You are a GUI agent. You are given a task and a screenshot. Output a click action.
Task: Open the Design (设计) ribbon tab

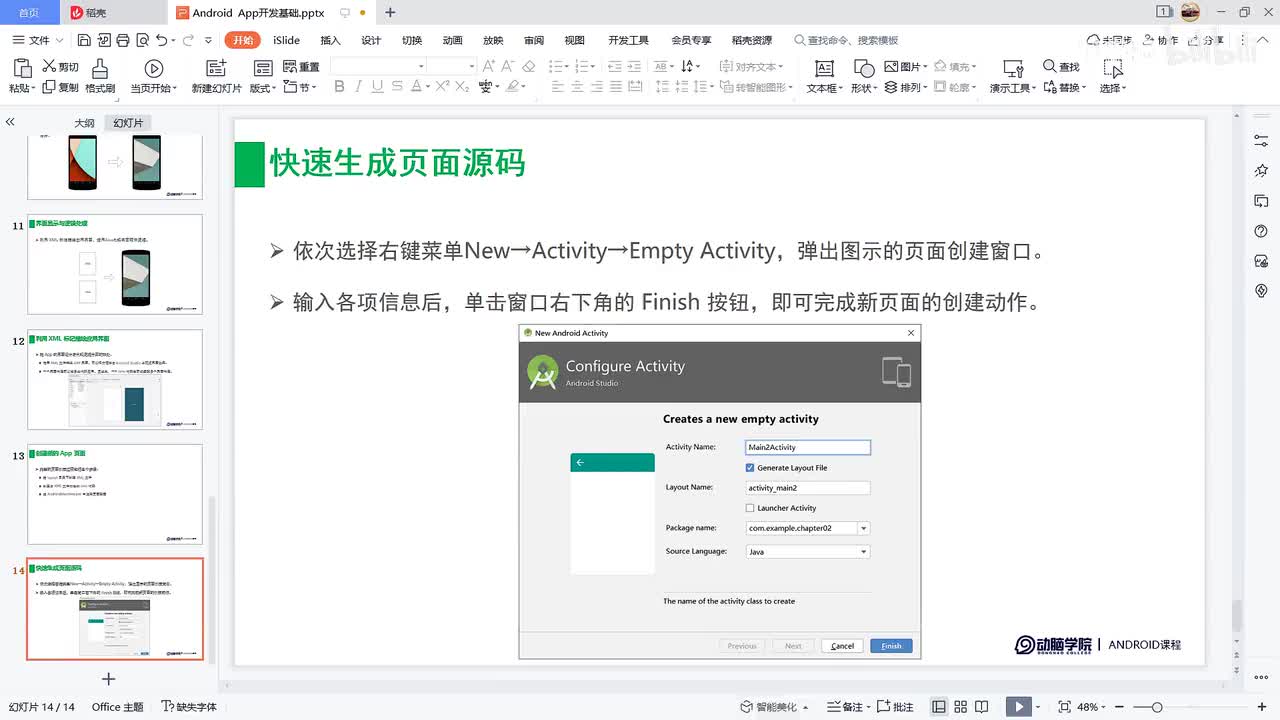tap(371, 40)
